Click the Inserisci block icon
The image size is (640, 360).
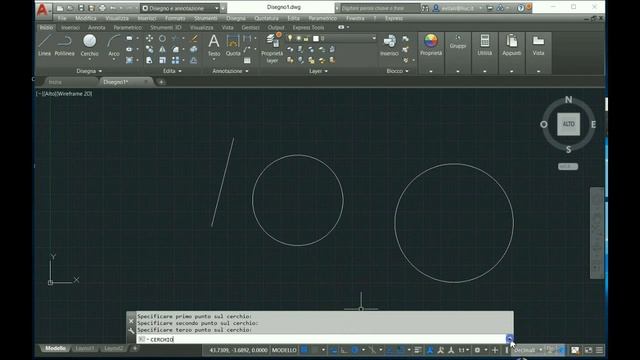point(389,45)
